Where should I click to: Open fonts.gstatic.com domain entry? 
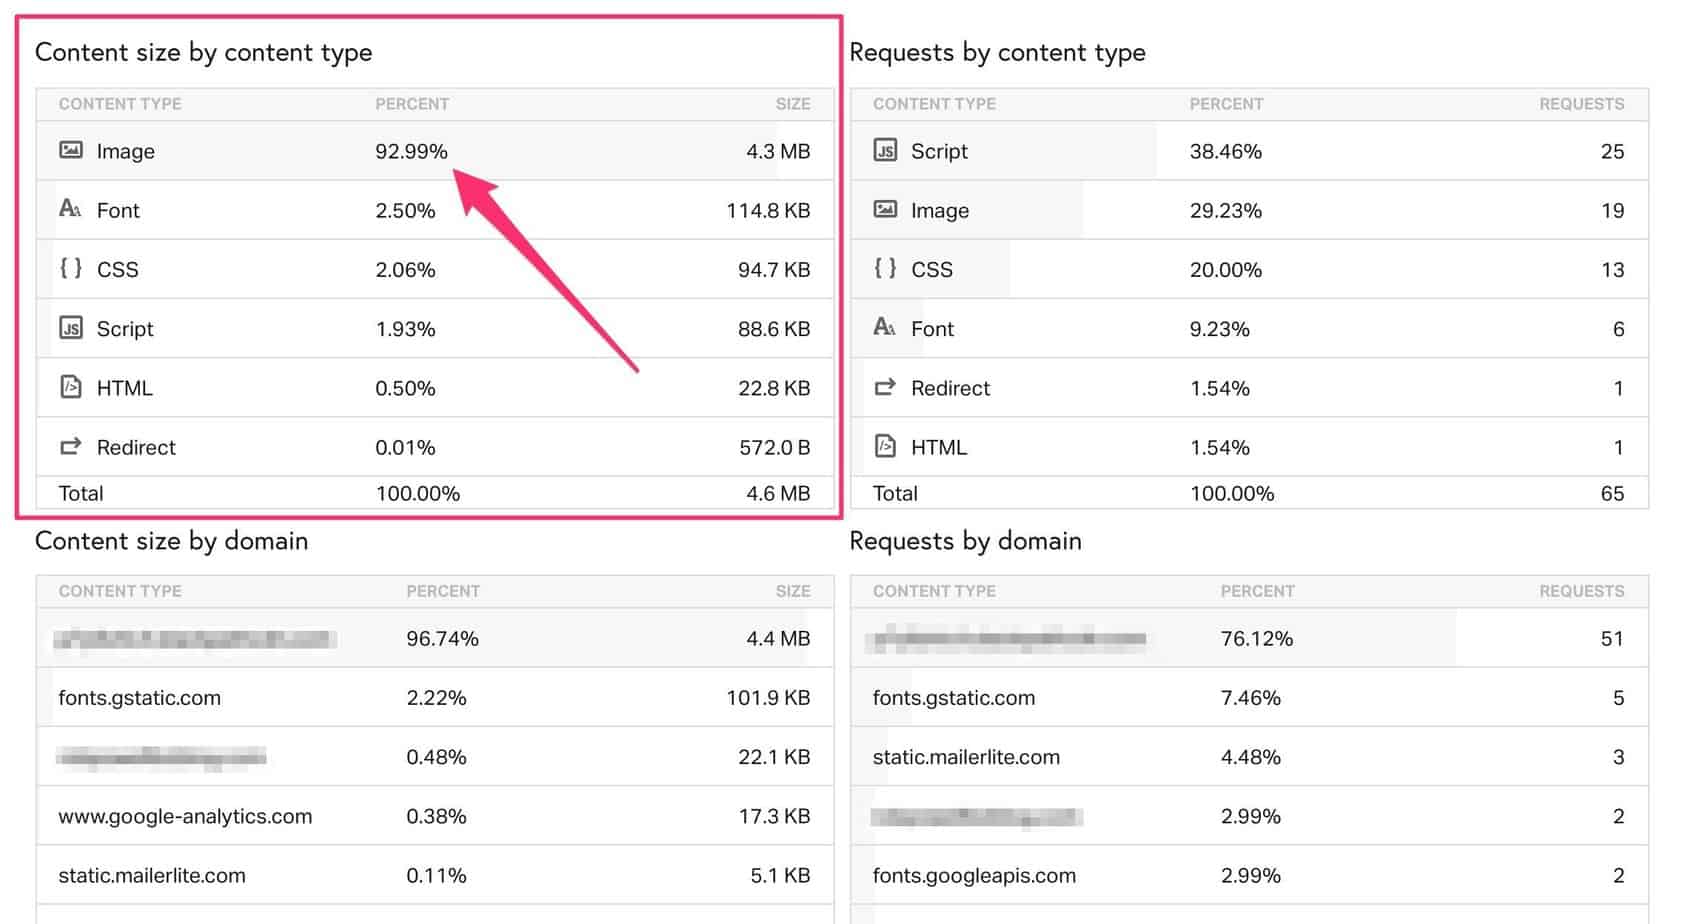click(x=139, y=697)
